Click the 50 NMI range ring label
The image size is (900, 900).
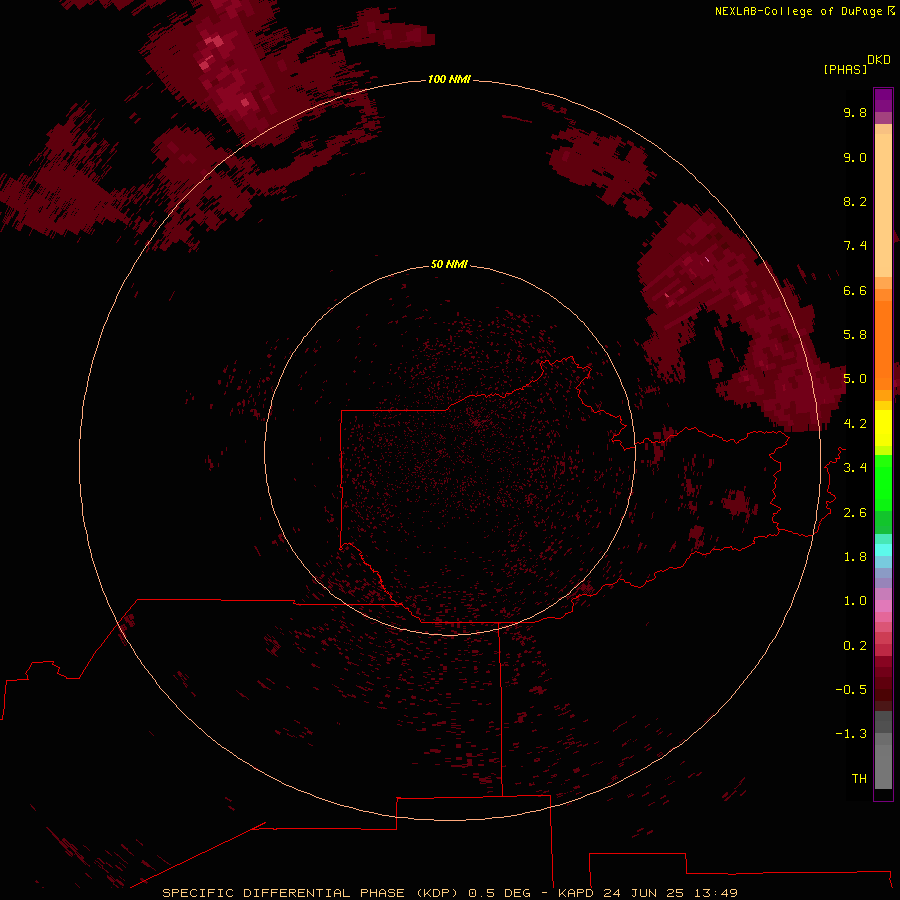click(x=449, y=264)
